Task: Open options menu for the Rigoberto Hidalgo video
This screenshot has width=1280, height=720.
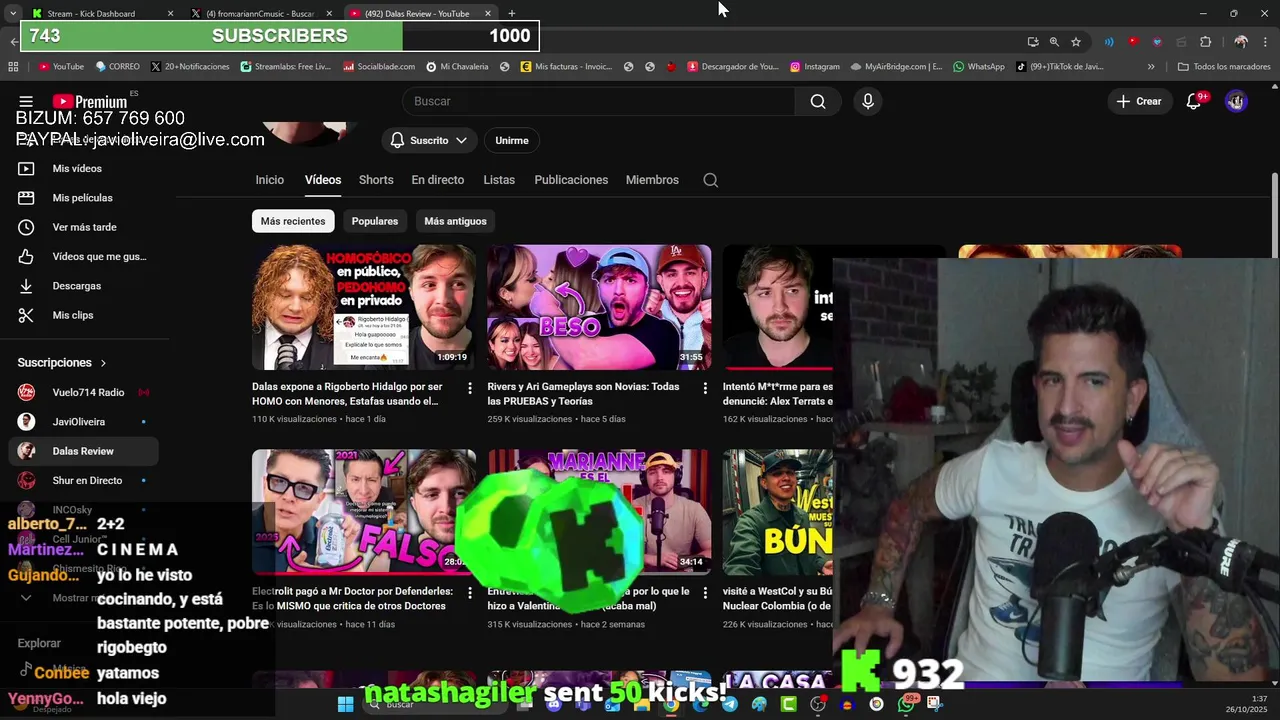Action: [x=469, y=388]
